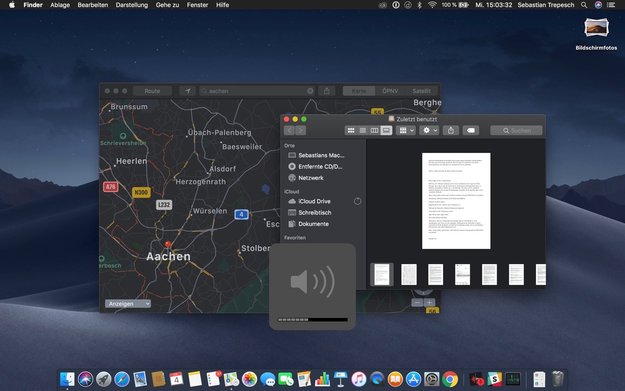625x391 pixels.
Task: Select third document thumbnail in gallery strip
Action: pyautogui.click(x=435, y=274)
